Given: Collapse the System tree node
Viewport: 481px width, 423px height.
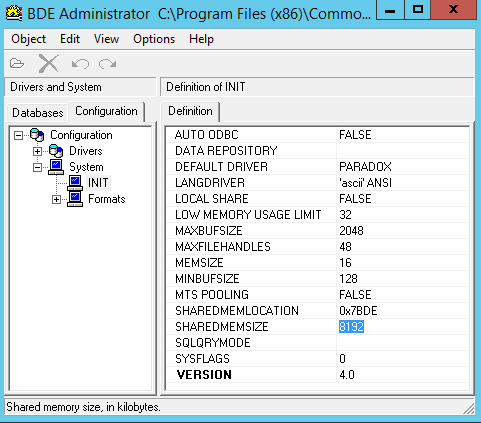Looking at the screenshot, I should 37,167.
